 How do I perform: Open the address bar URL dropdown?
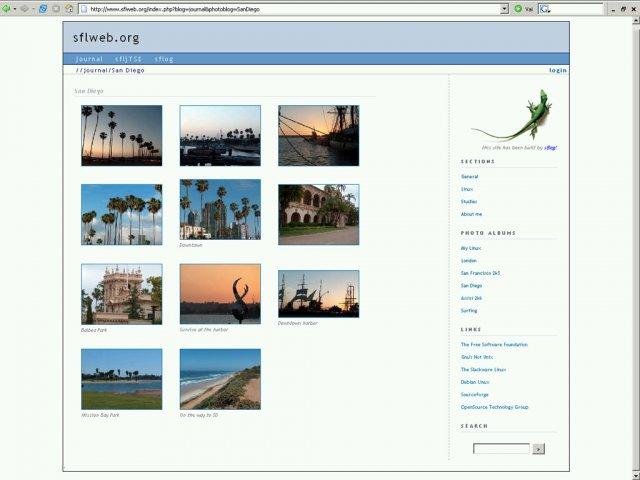(504, 9)
